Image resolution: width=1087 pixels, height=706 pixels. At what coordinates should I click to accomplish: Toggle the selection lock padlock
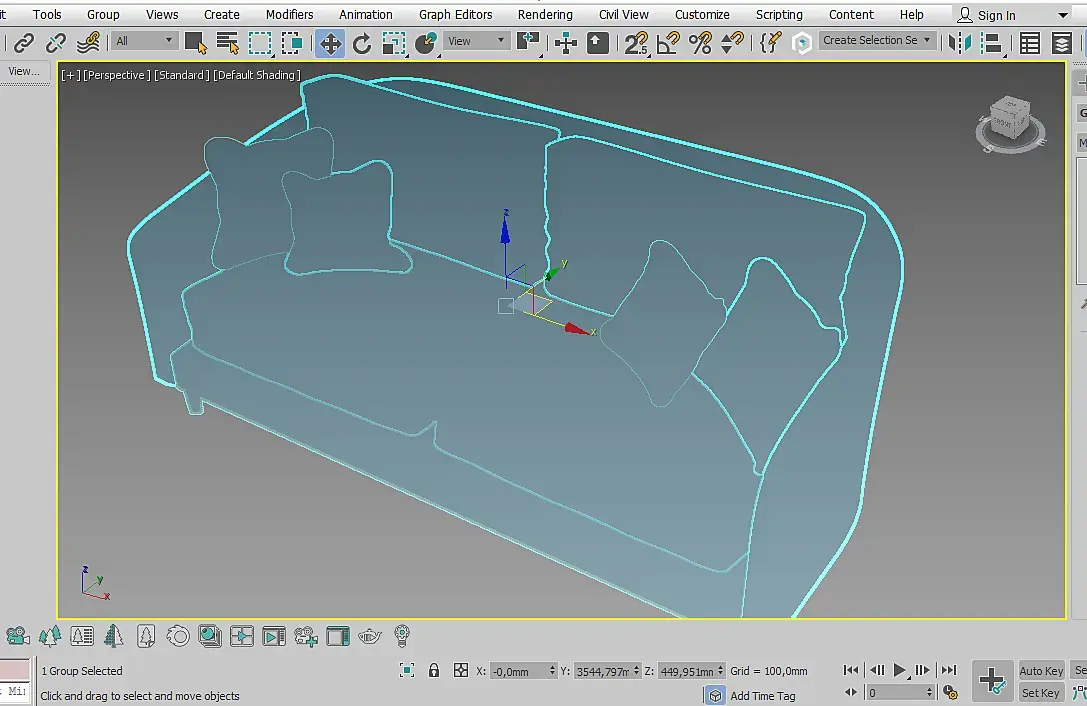click(x=433, y=671)
